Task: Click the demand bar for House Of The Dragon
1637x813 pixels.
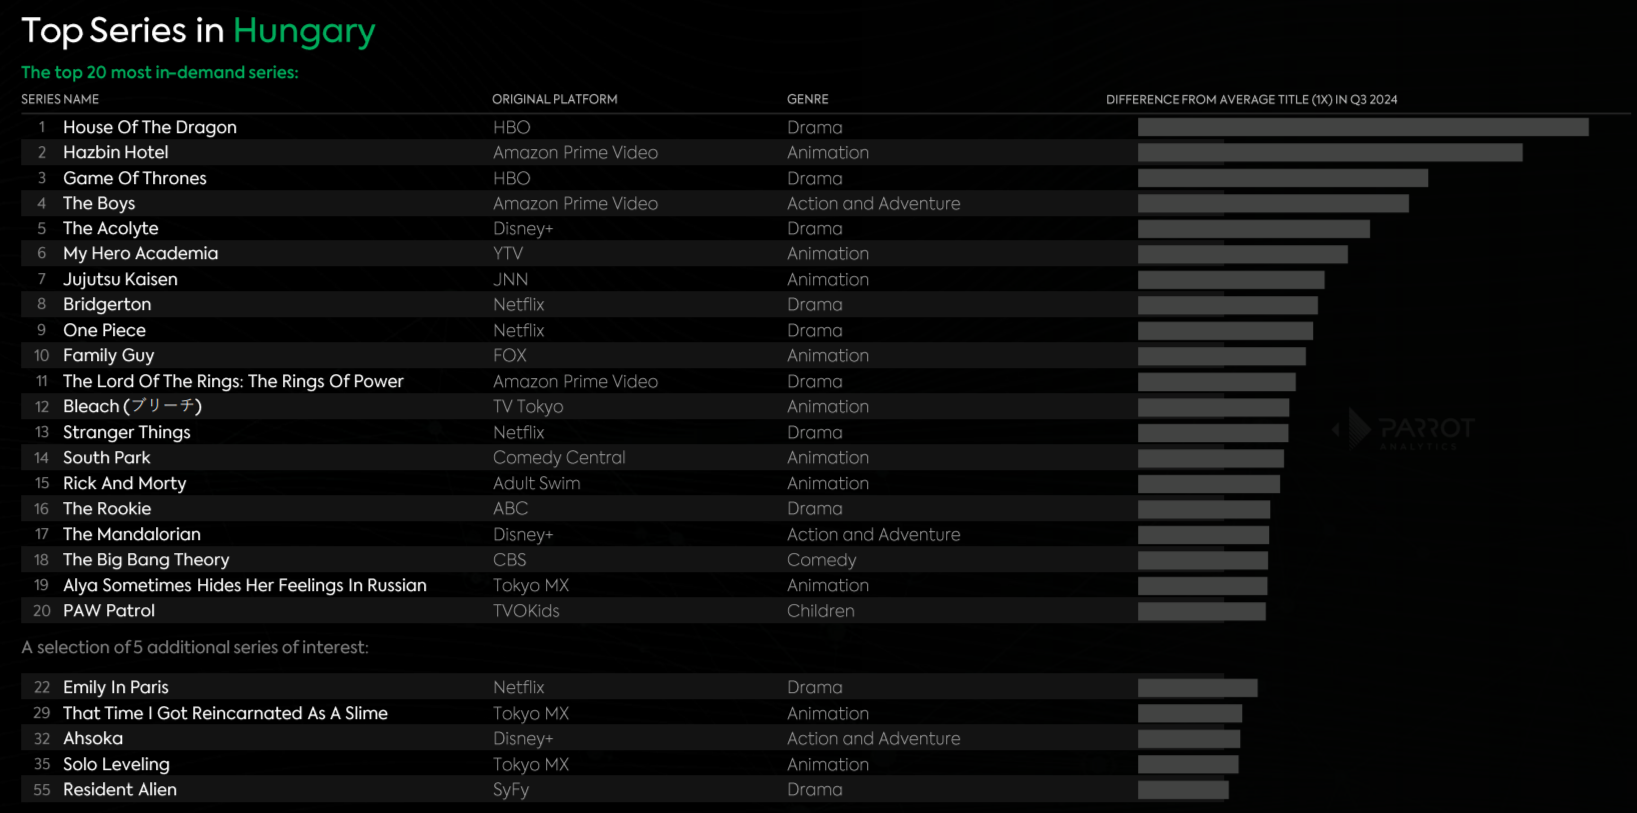Action: tap(1363, 127)
